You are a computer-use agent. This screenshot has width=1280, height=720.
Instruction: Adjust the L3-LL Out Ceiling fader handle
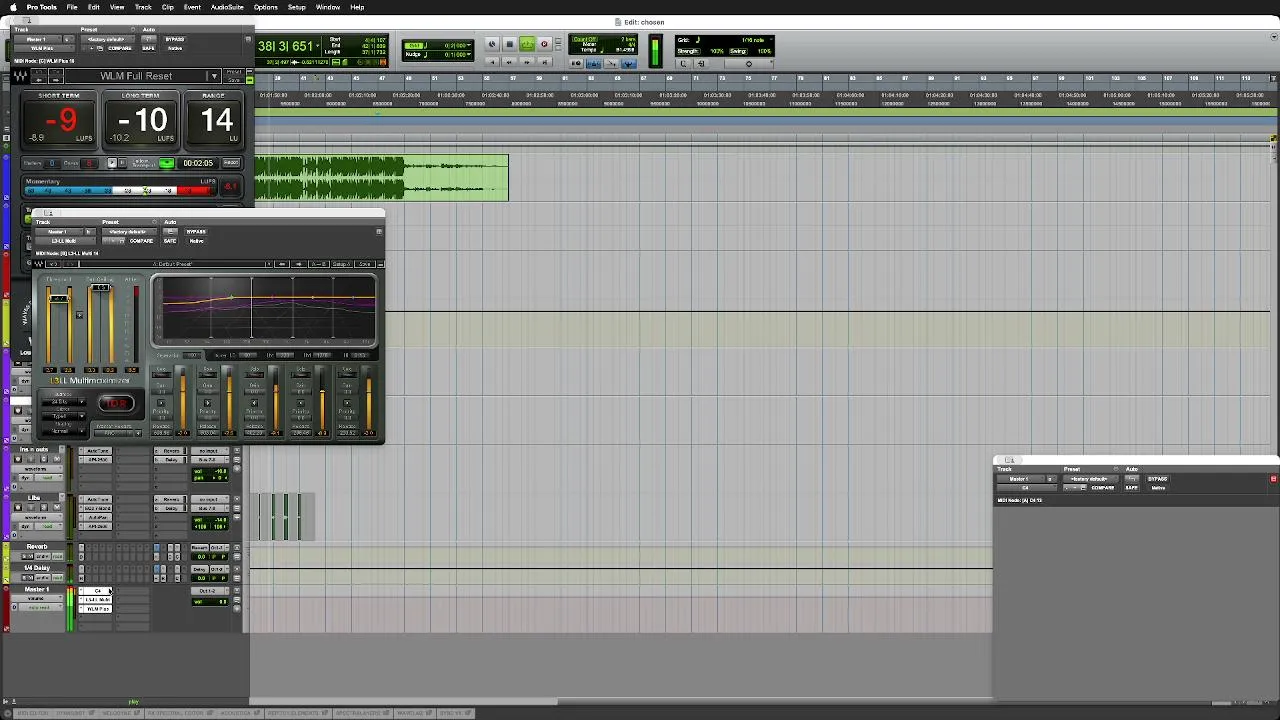(x=100, y=289)
